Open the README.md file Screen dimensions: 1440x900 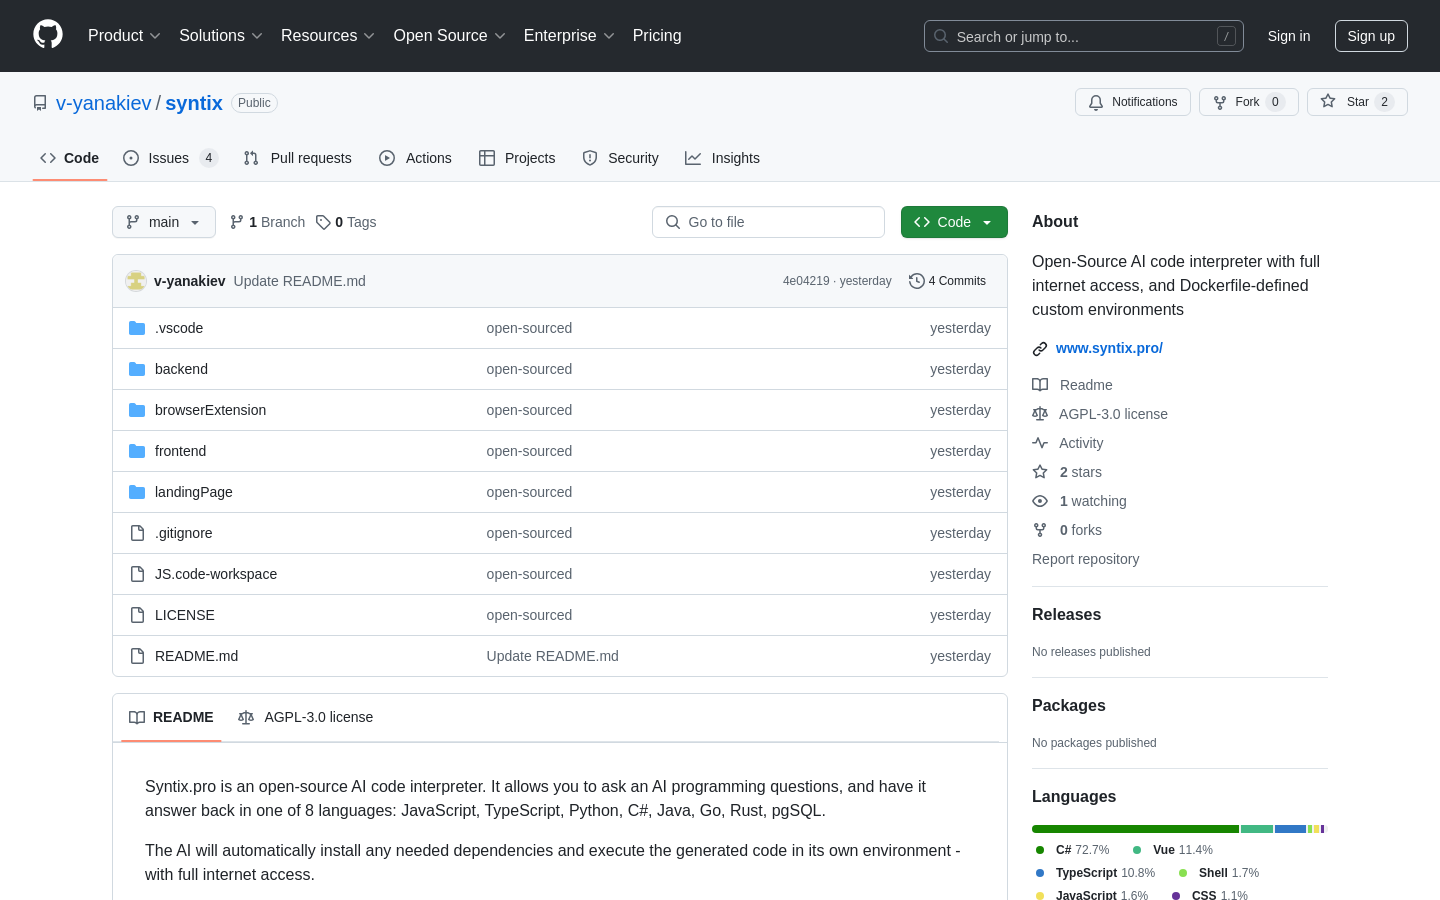(196, 656)
